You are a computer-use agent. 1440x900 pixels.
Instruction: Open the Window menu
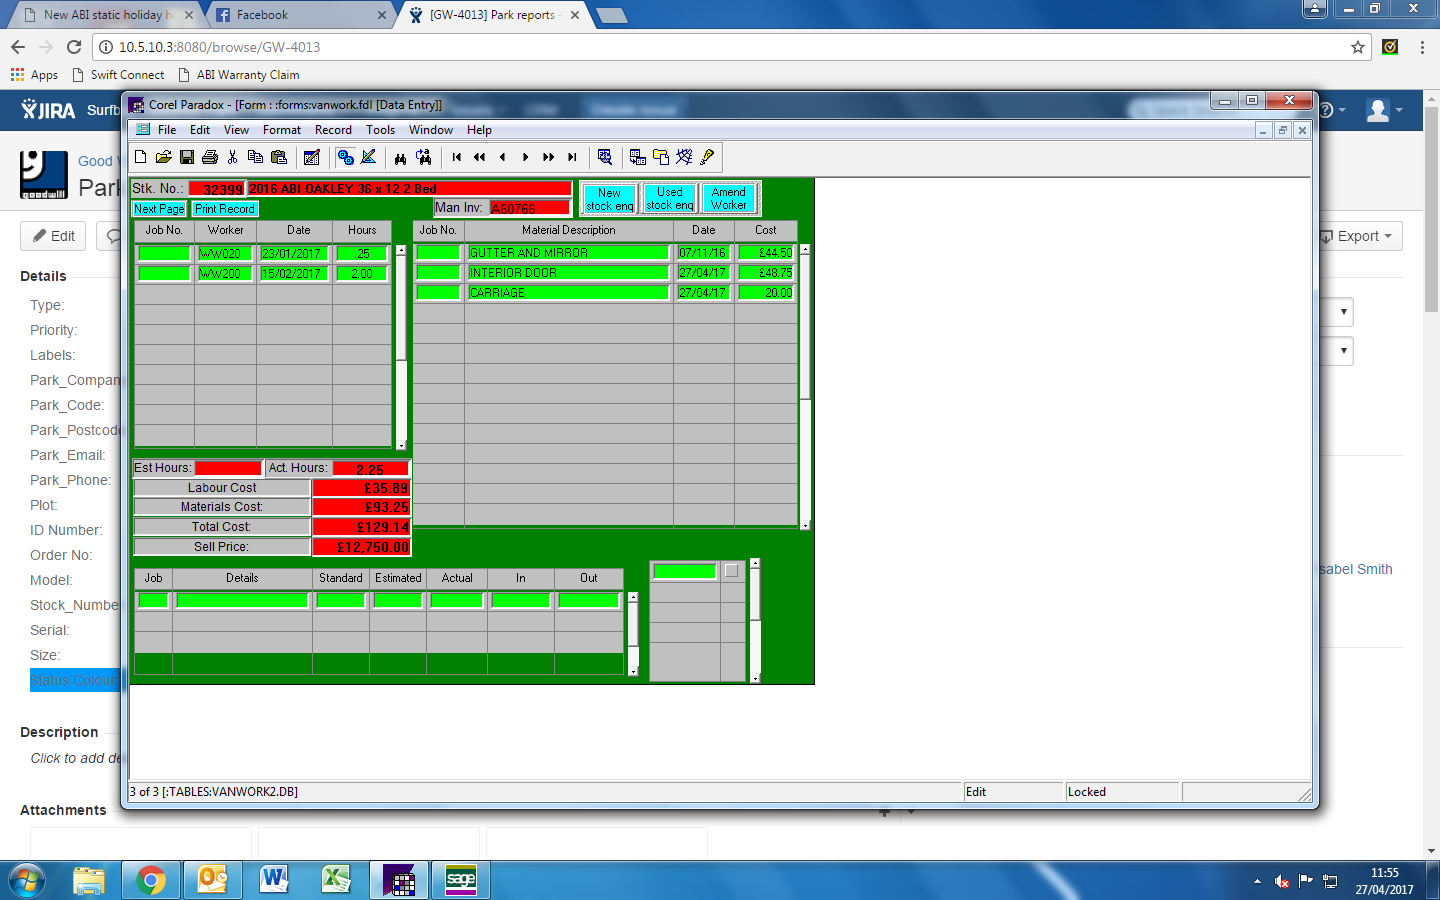click(431, 130)
